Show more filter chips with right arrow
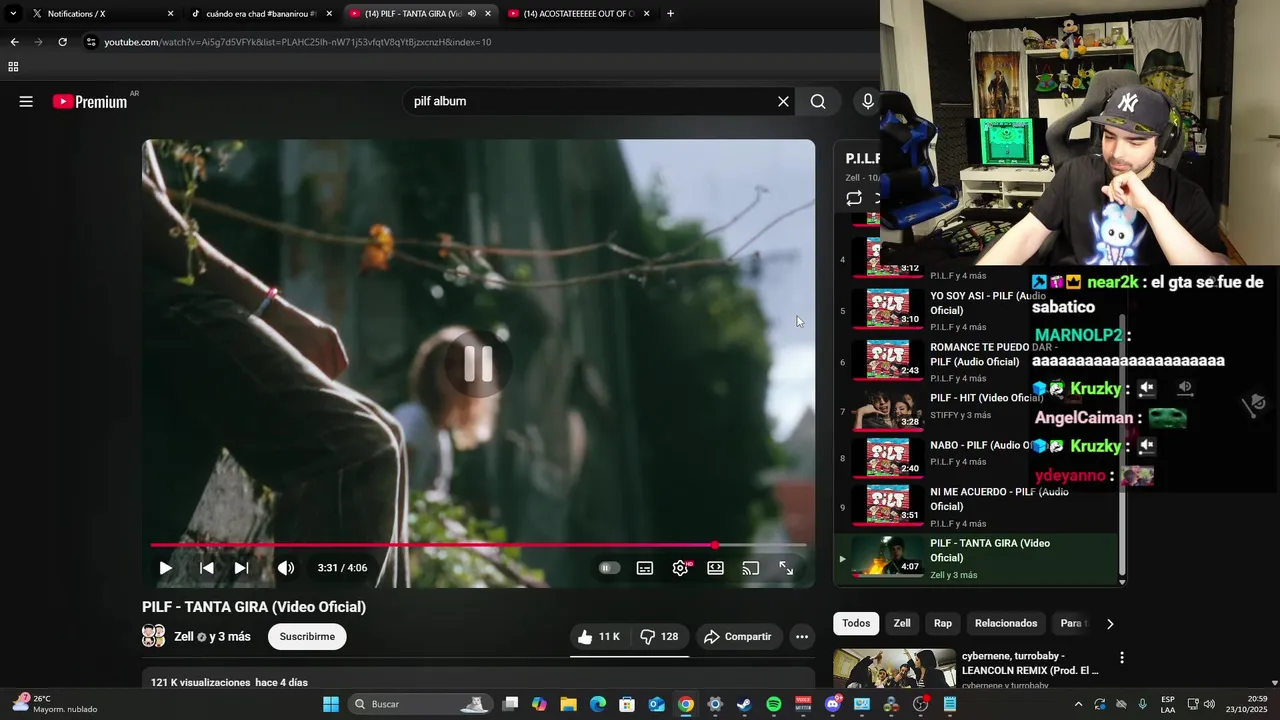Screen dimensions: 1280x720 tap(1110, 624)
